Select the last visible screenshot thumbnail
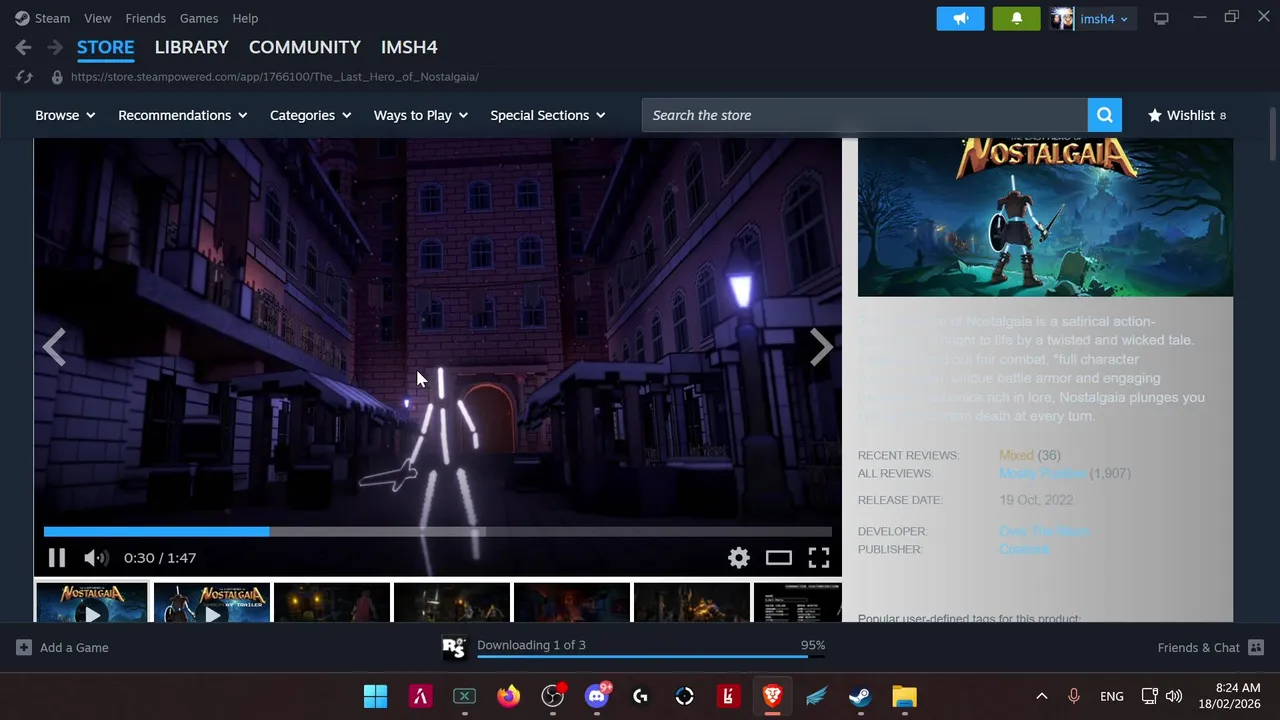1280x720 pixels. 797,603
